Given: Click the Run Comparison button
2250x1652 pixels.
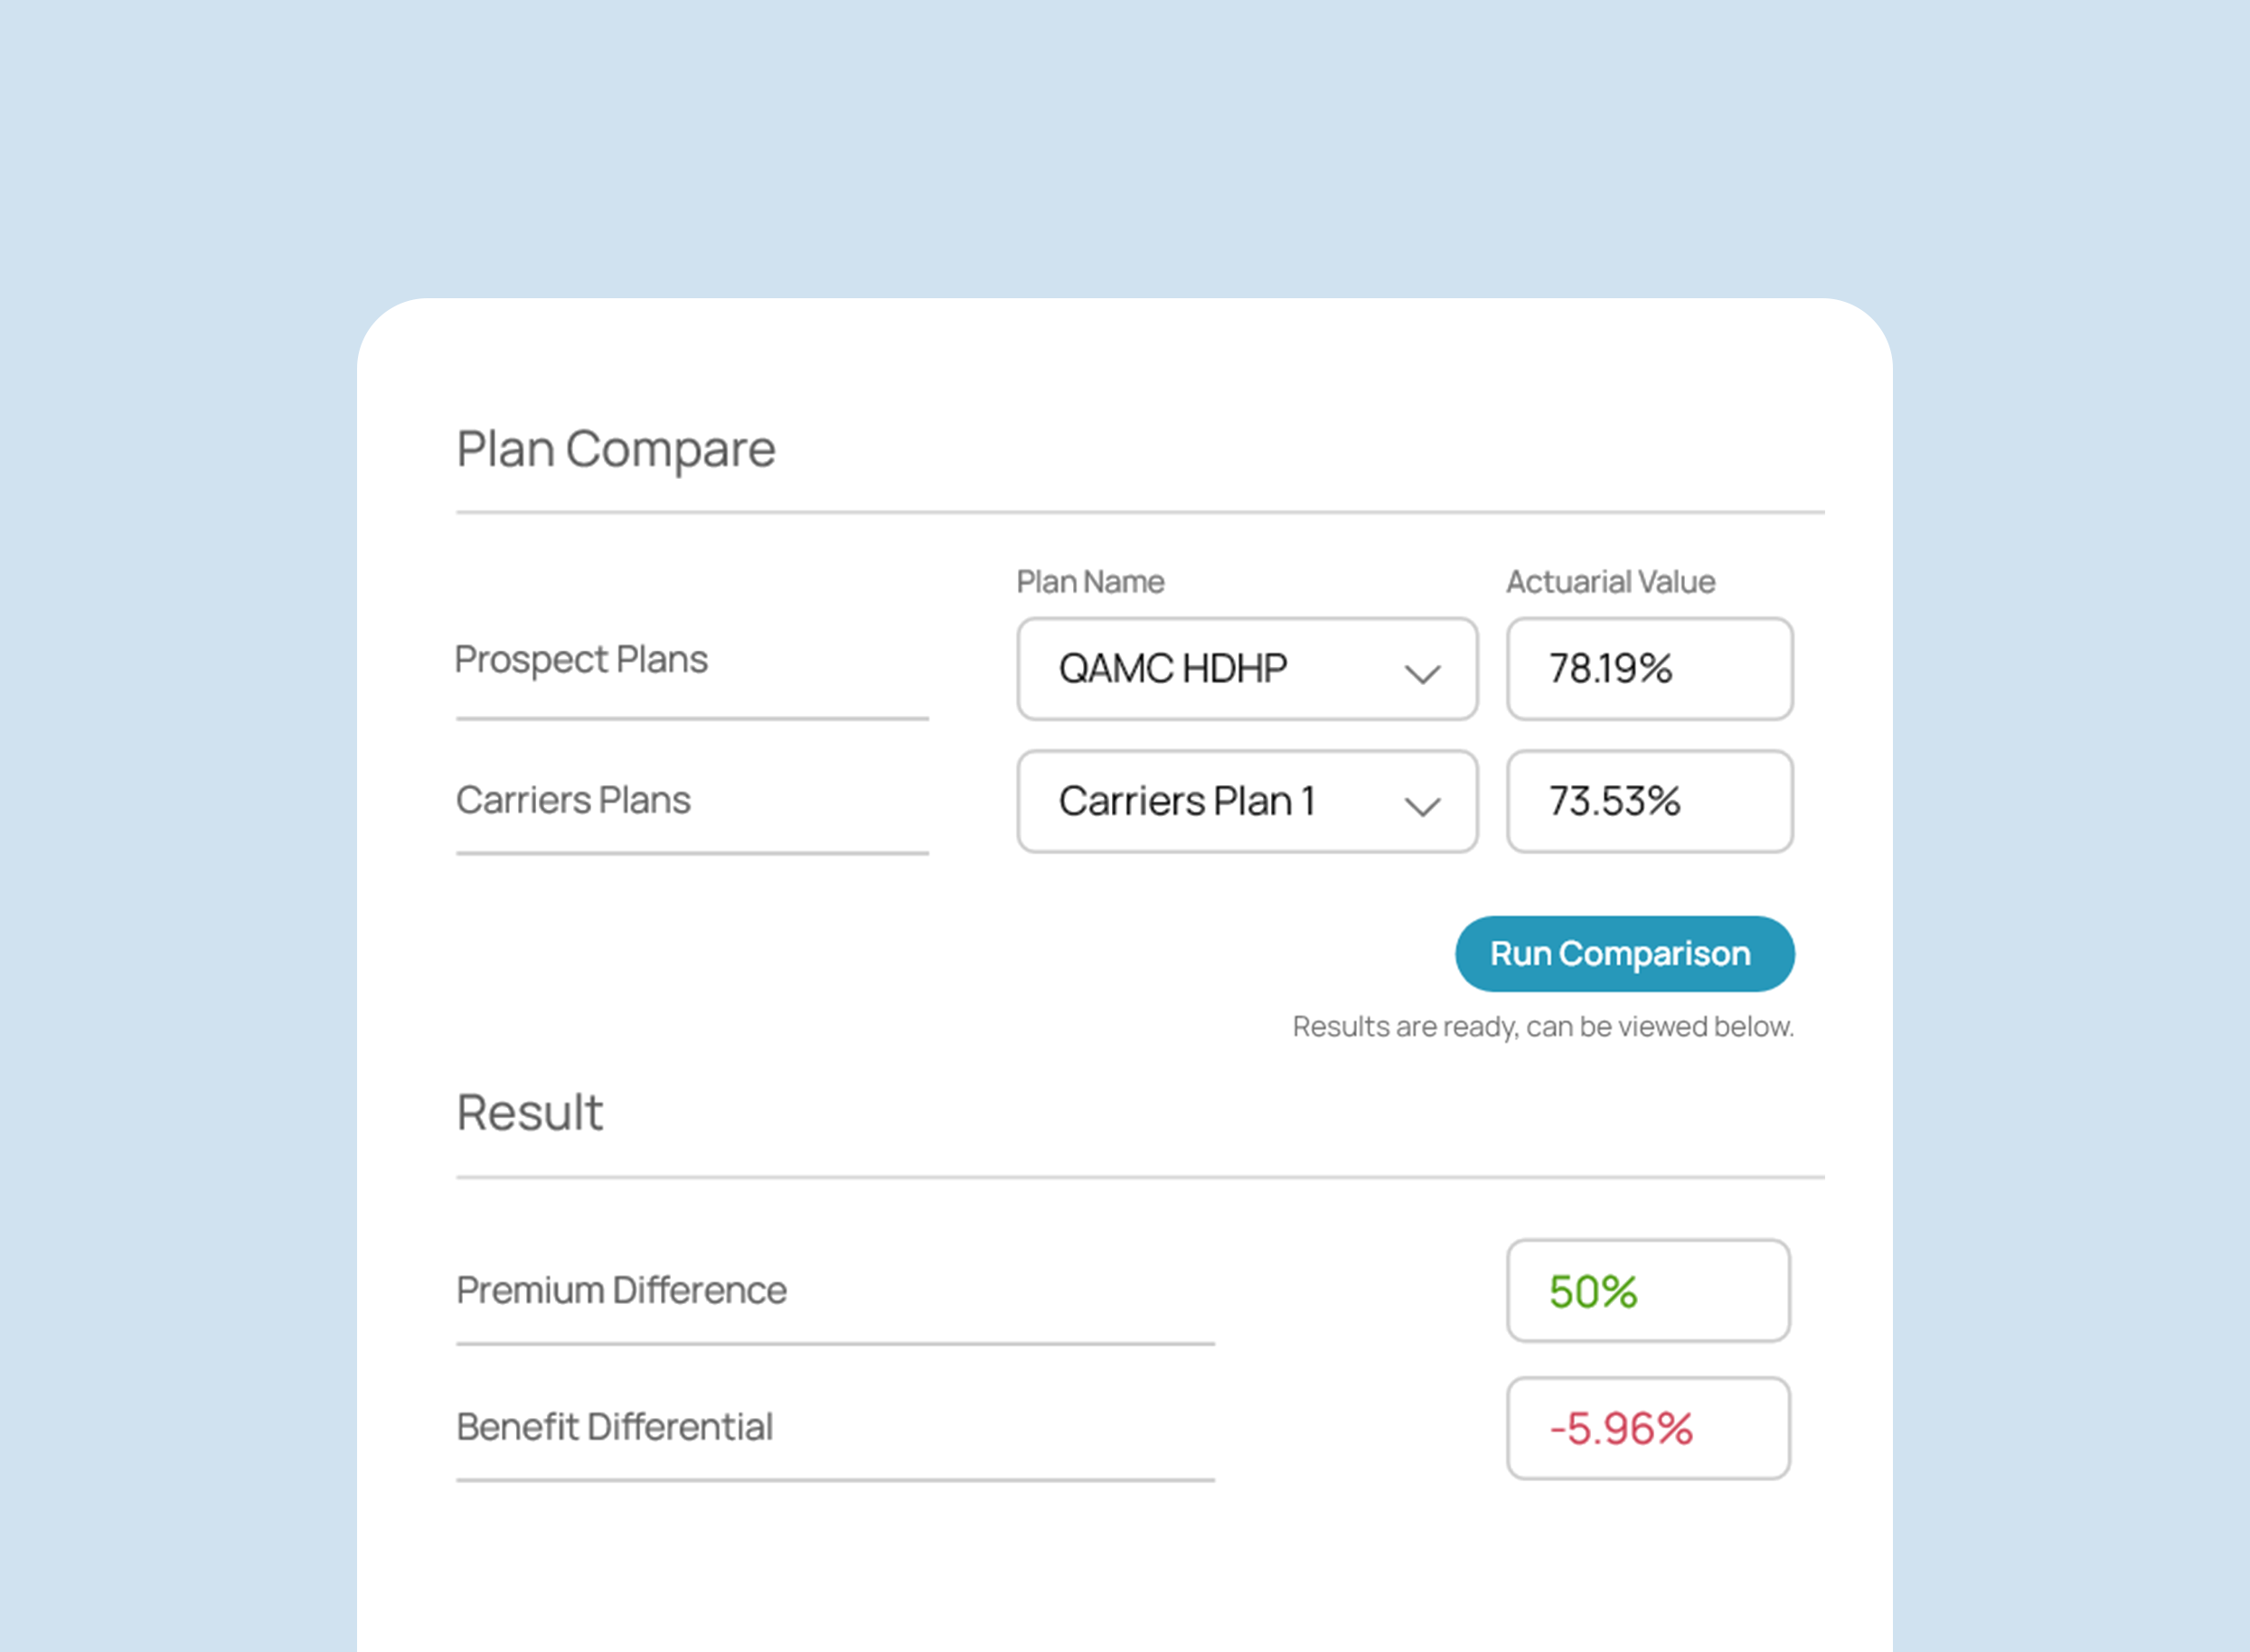Looking at the screenshot, I should point(1625,954).
